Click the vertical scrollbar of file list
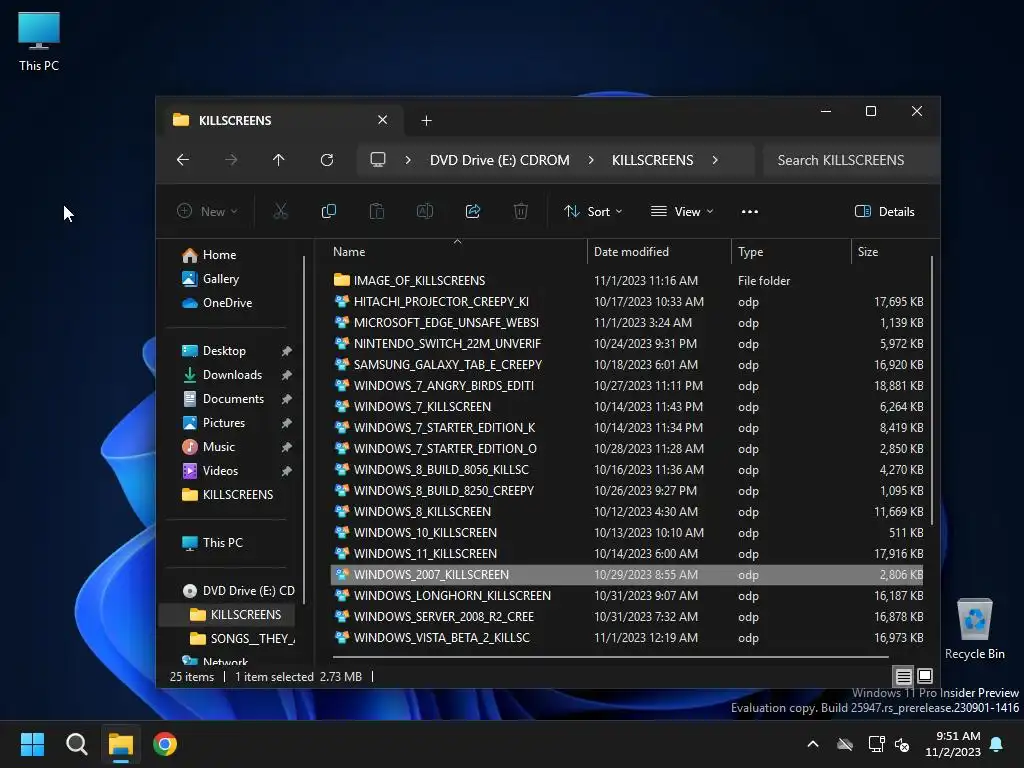The image size is (1024, 768). tap(931, 390)
